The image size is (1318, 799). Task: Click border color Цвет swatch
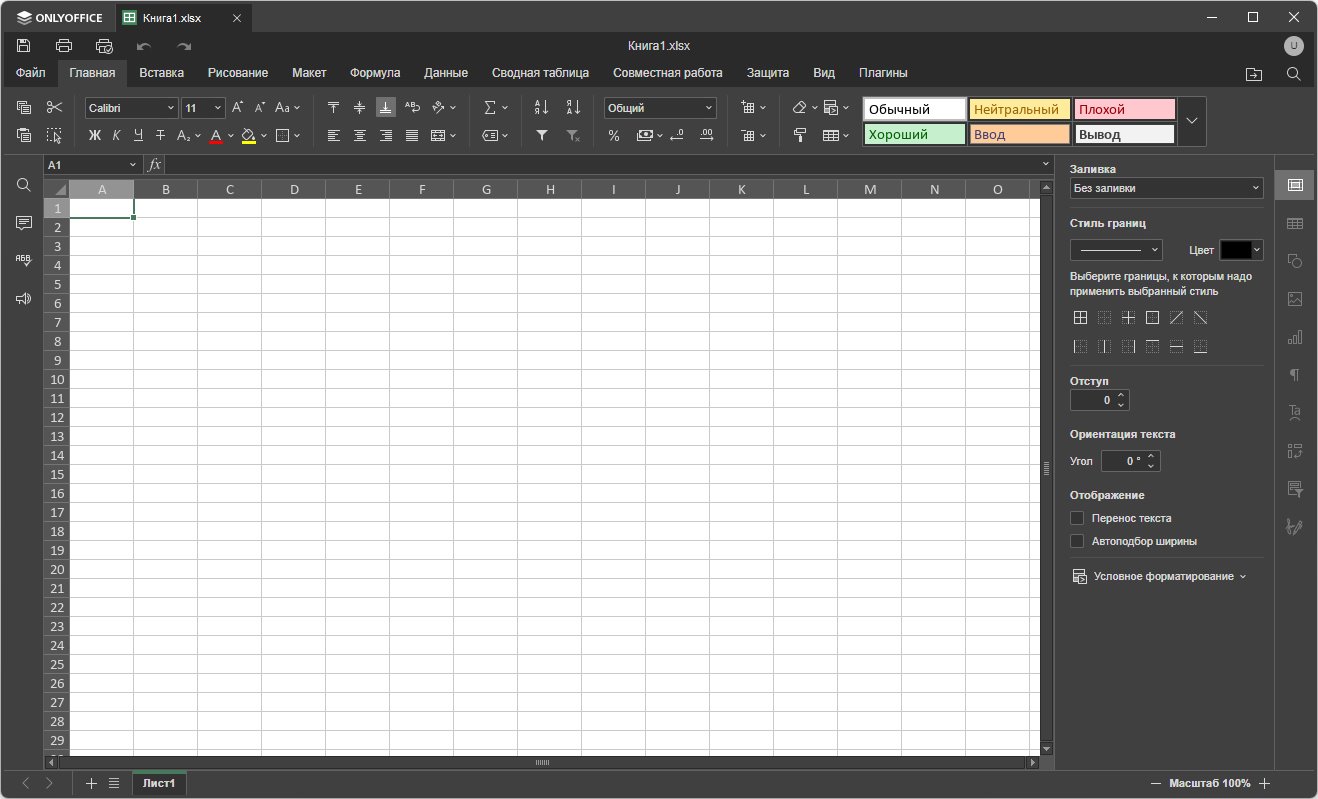click(1237, 250)
